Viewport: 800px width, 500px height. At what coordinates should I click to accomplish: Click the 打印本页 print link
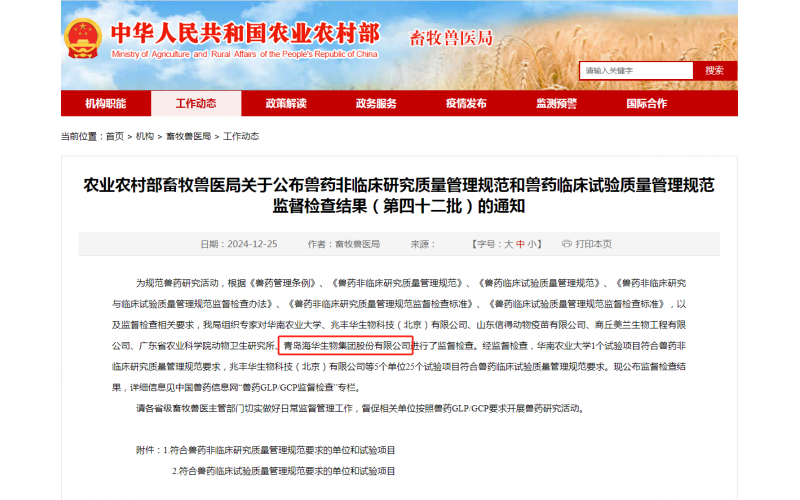593,244
